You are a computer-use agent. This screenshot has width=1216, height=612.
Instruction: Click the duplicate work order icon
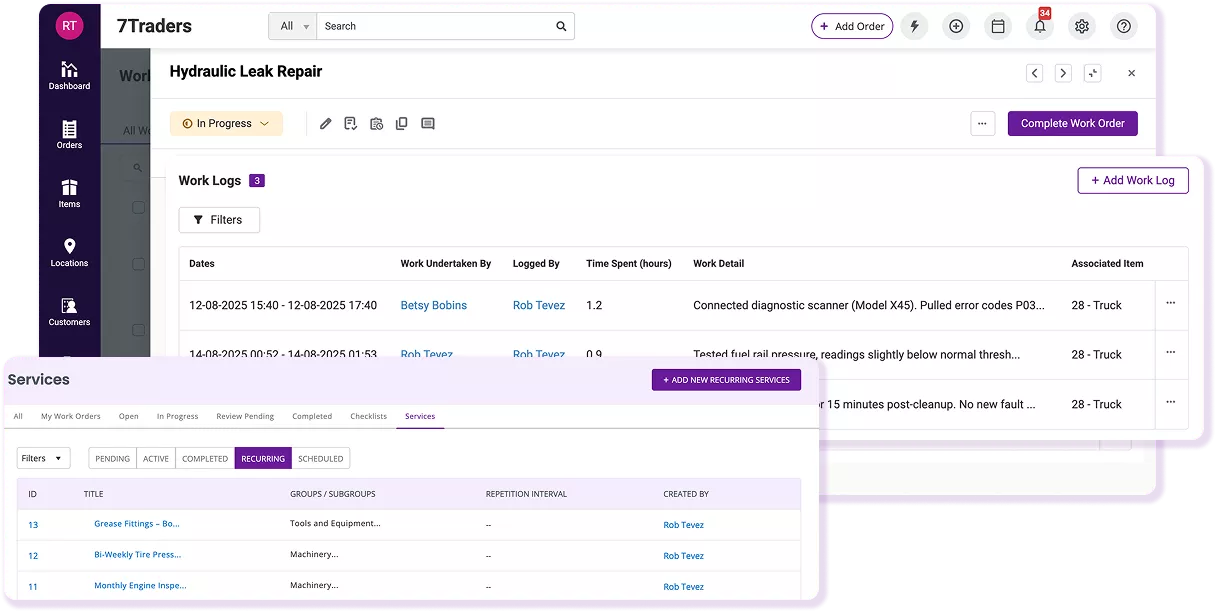pyautogui.click(x=402, y=124)
